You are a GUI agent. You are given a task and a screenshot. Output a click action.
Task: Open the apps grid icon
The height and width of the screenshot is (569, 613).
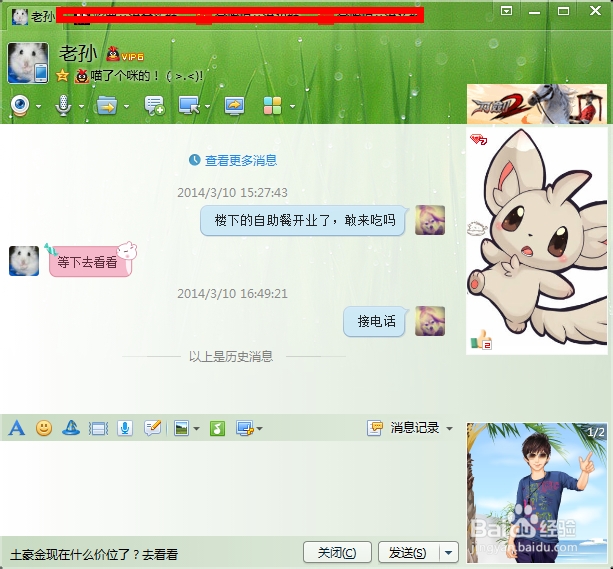coord(272,106)
